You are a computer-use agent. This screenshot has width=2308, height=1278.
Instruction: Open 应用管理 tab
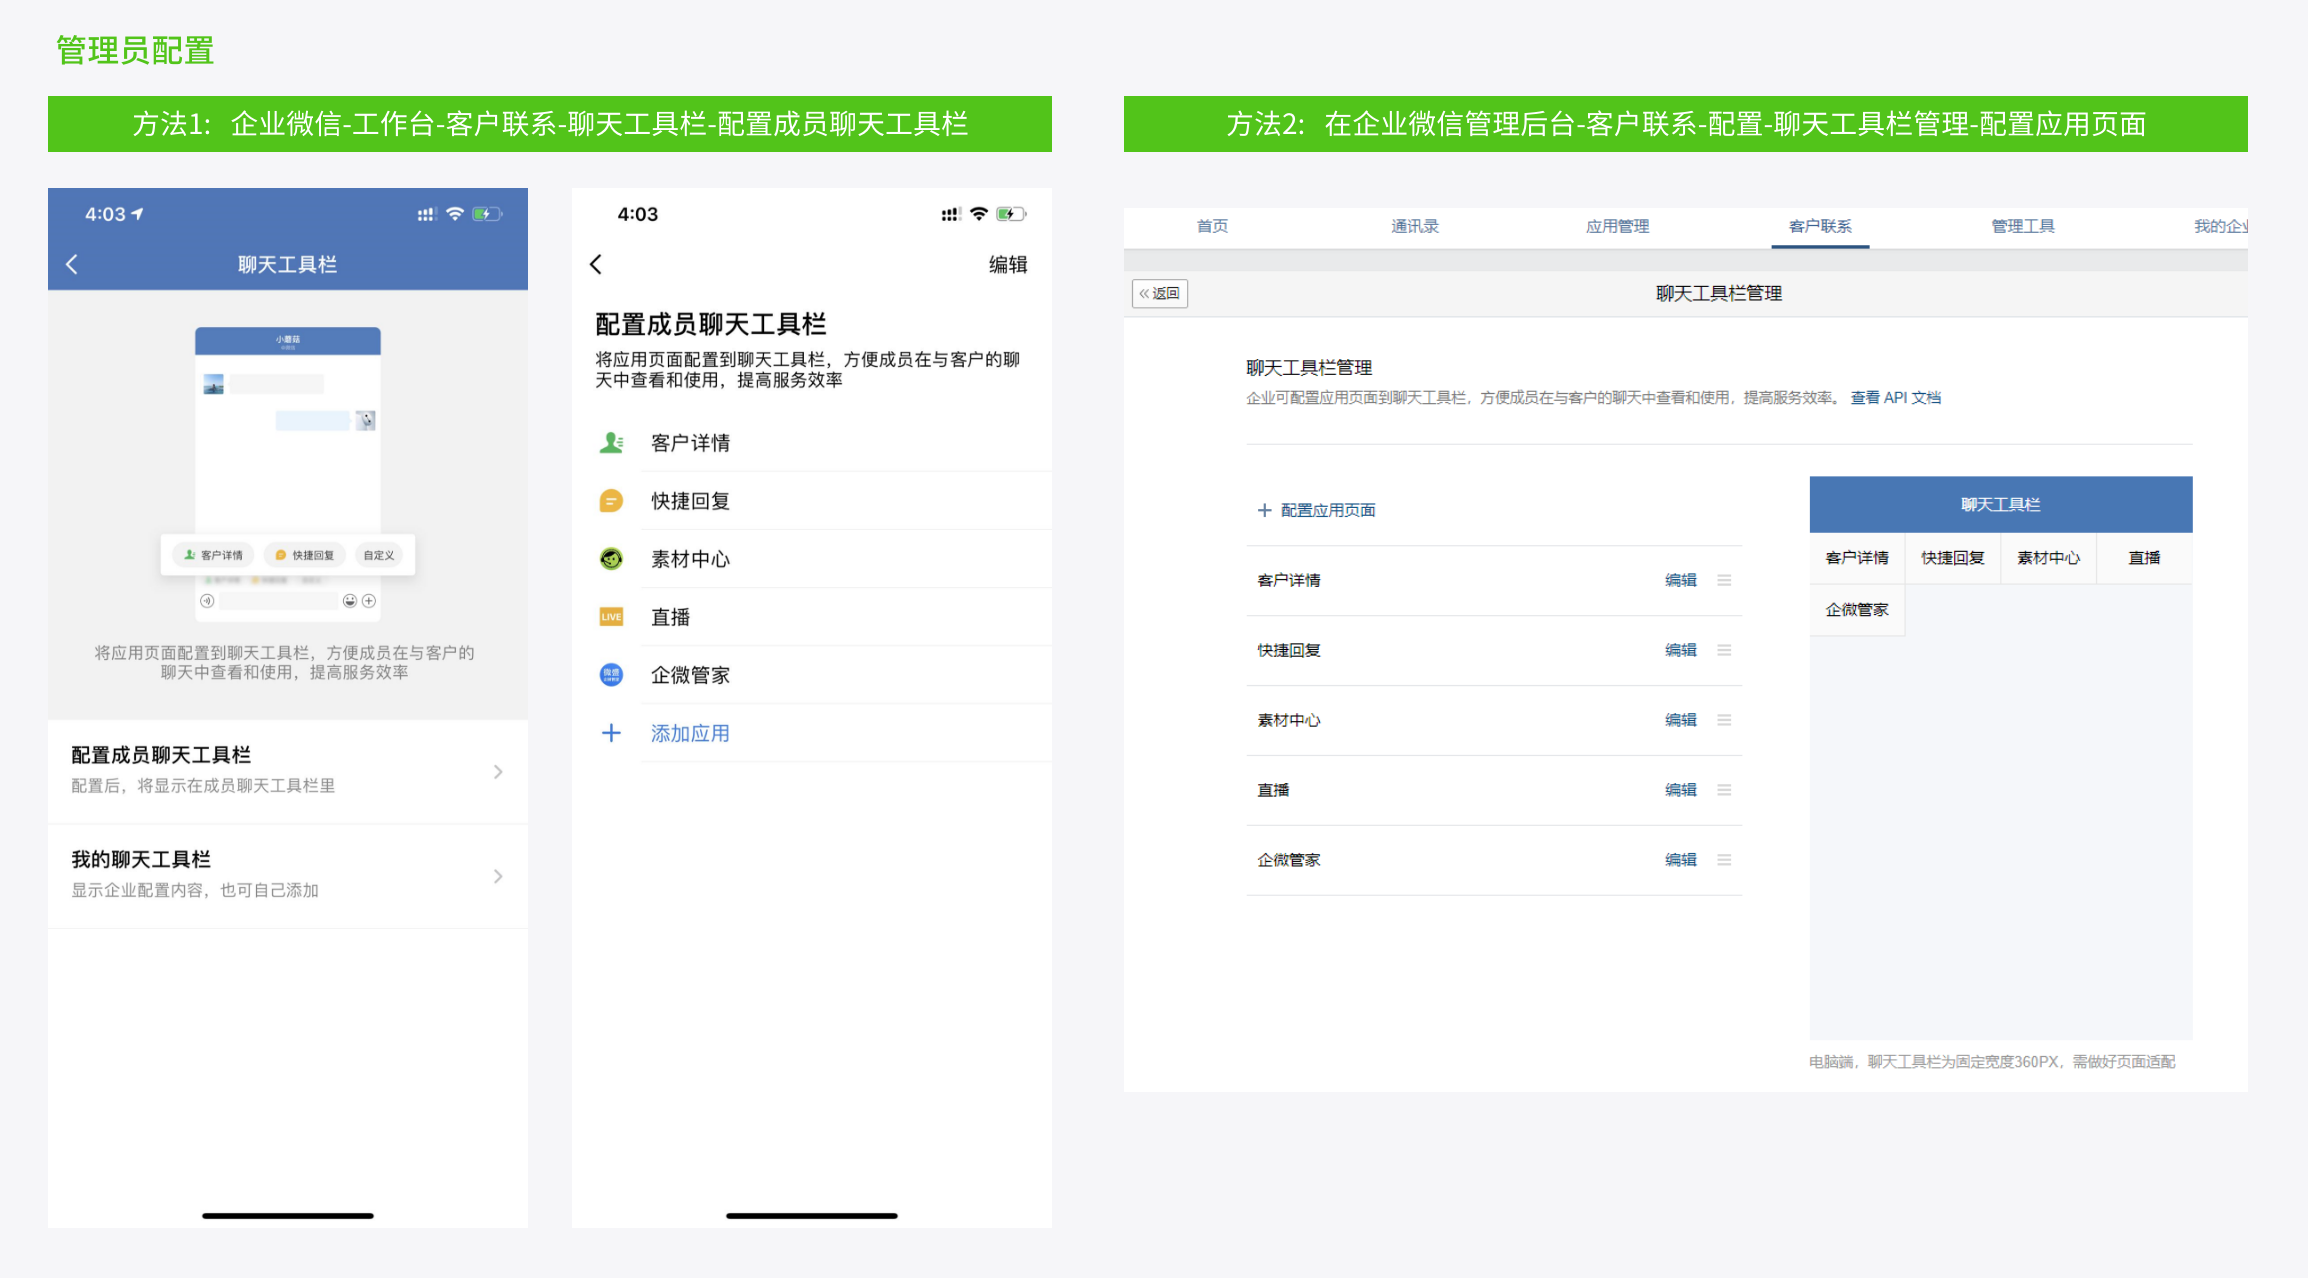pyautogui.click(x=1617, y=226)
